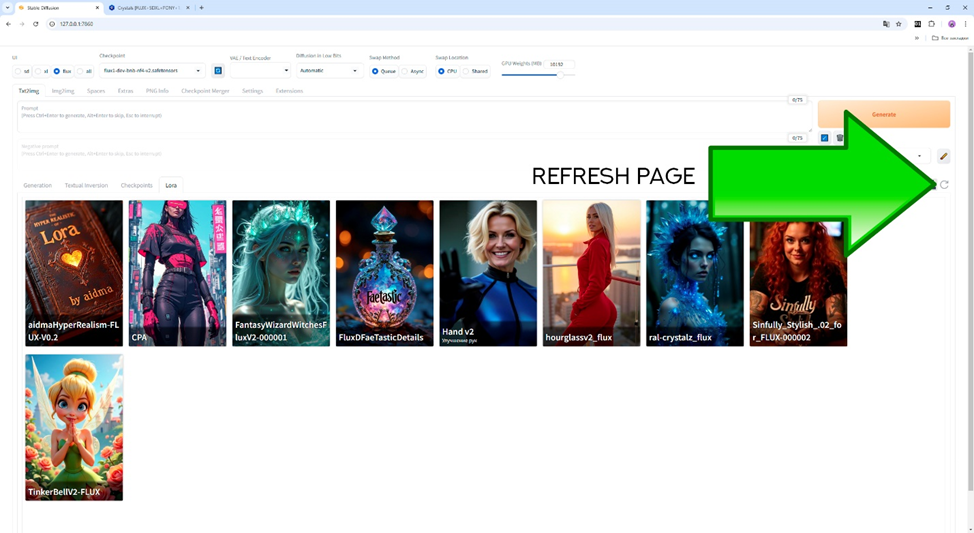This screenshot has height=533, width=974.
Task: Select the Lora sub-tab
Action: pyautogui.click(x=171, y=185)
